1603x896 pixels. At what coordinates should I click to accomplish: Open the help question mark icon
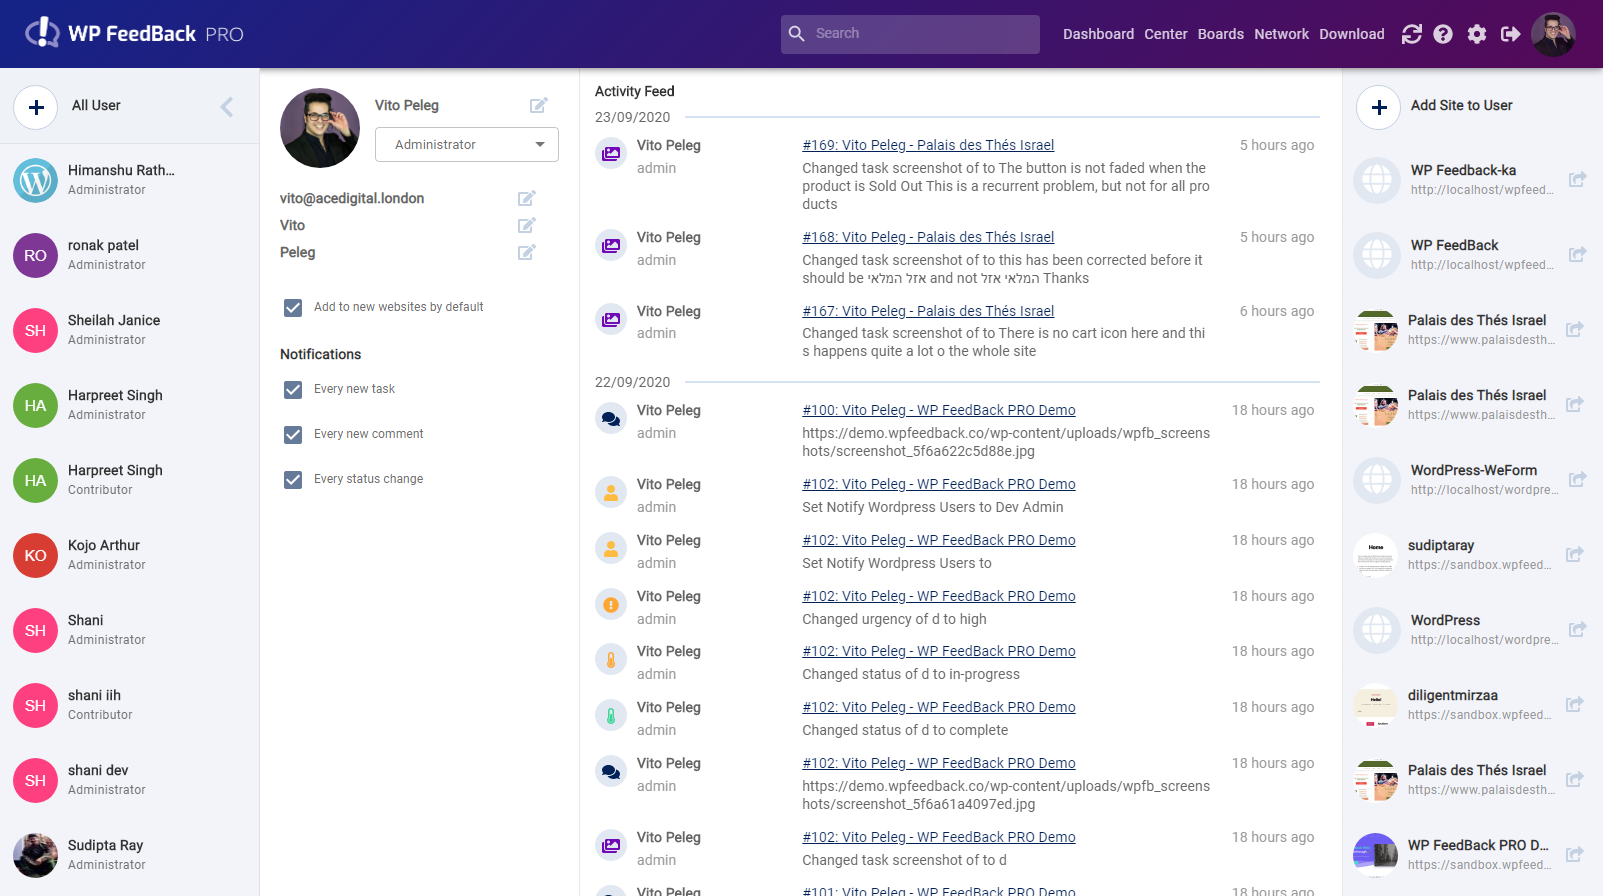[x=1443, y=34]
